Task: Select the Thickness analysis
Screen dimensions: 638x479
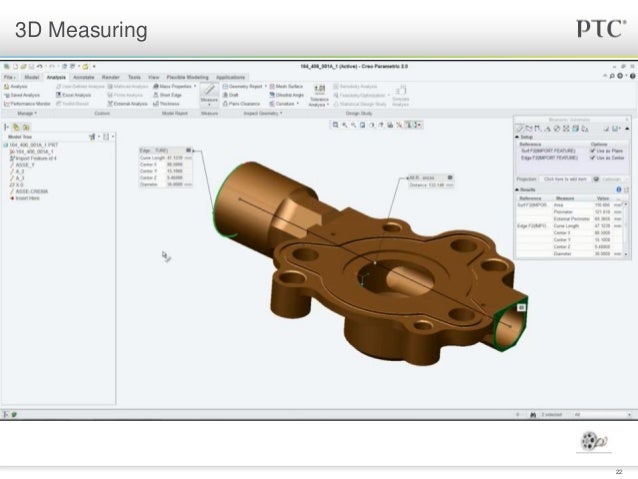Action: [166, 104]
